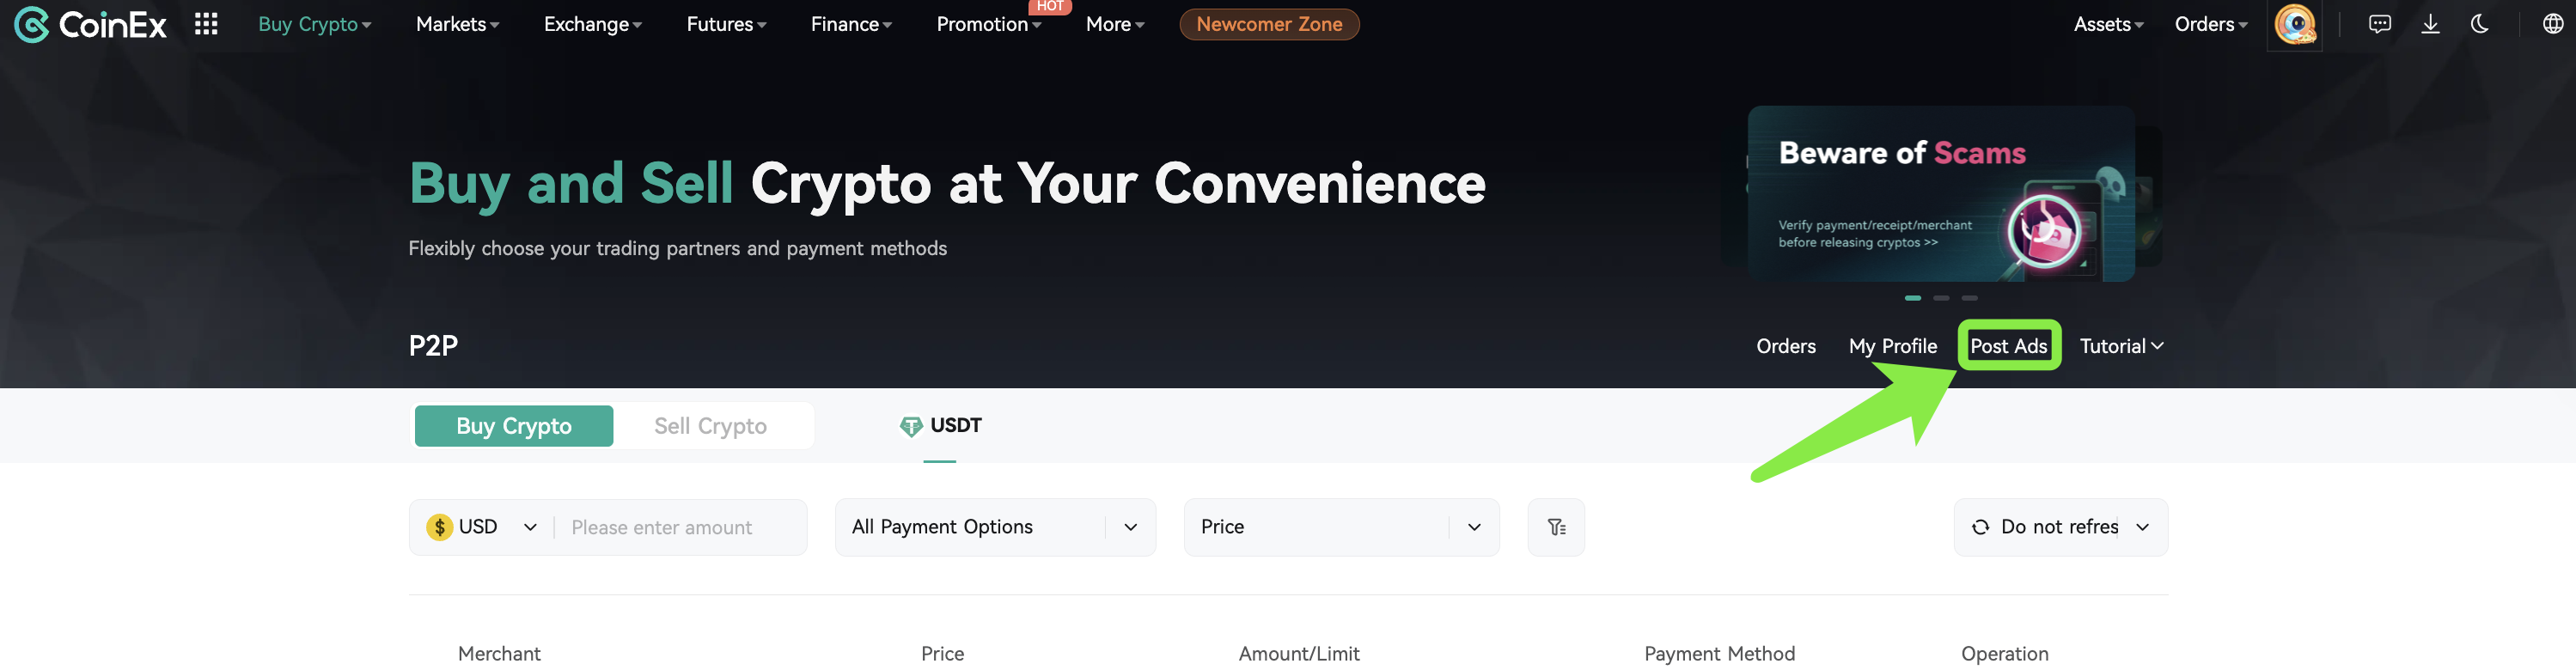
Task: Select the USDT coin tab
Action: (x=940, y=426)
